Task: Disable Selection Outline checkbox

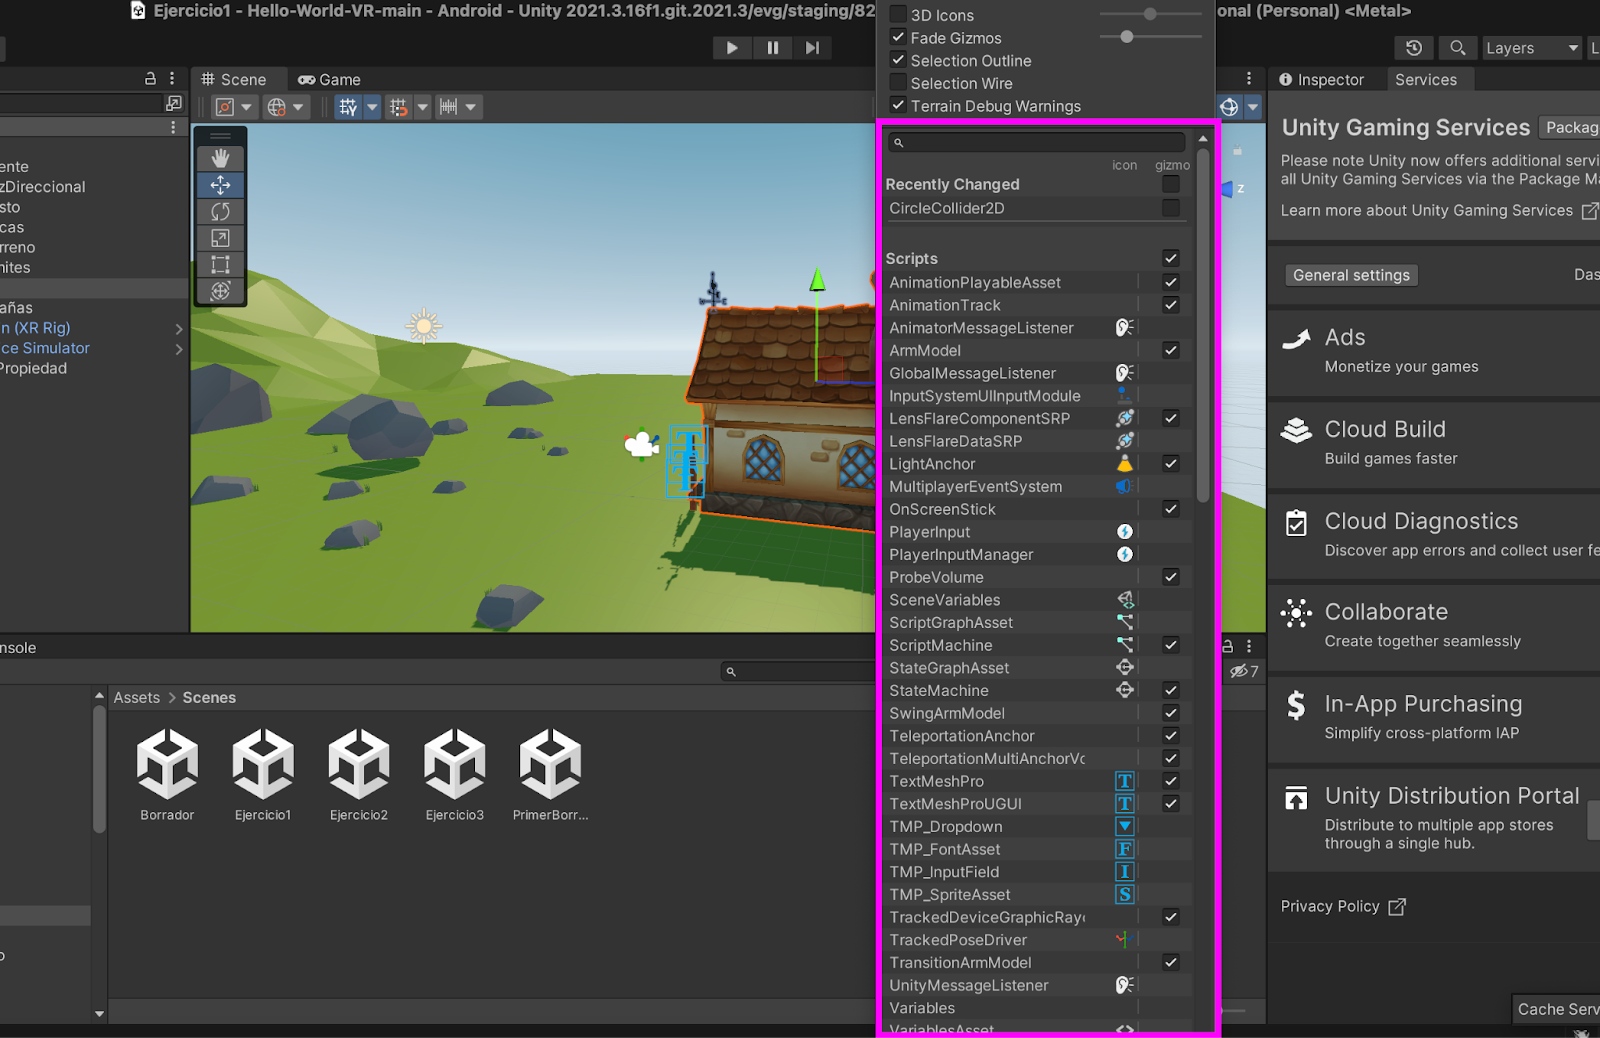Action: click(x=898, y=60)
